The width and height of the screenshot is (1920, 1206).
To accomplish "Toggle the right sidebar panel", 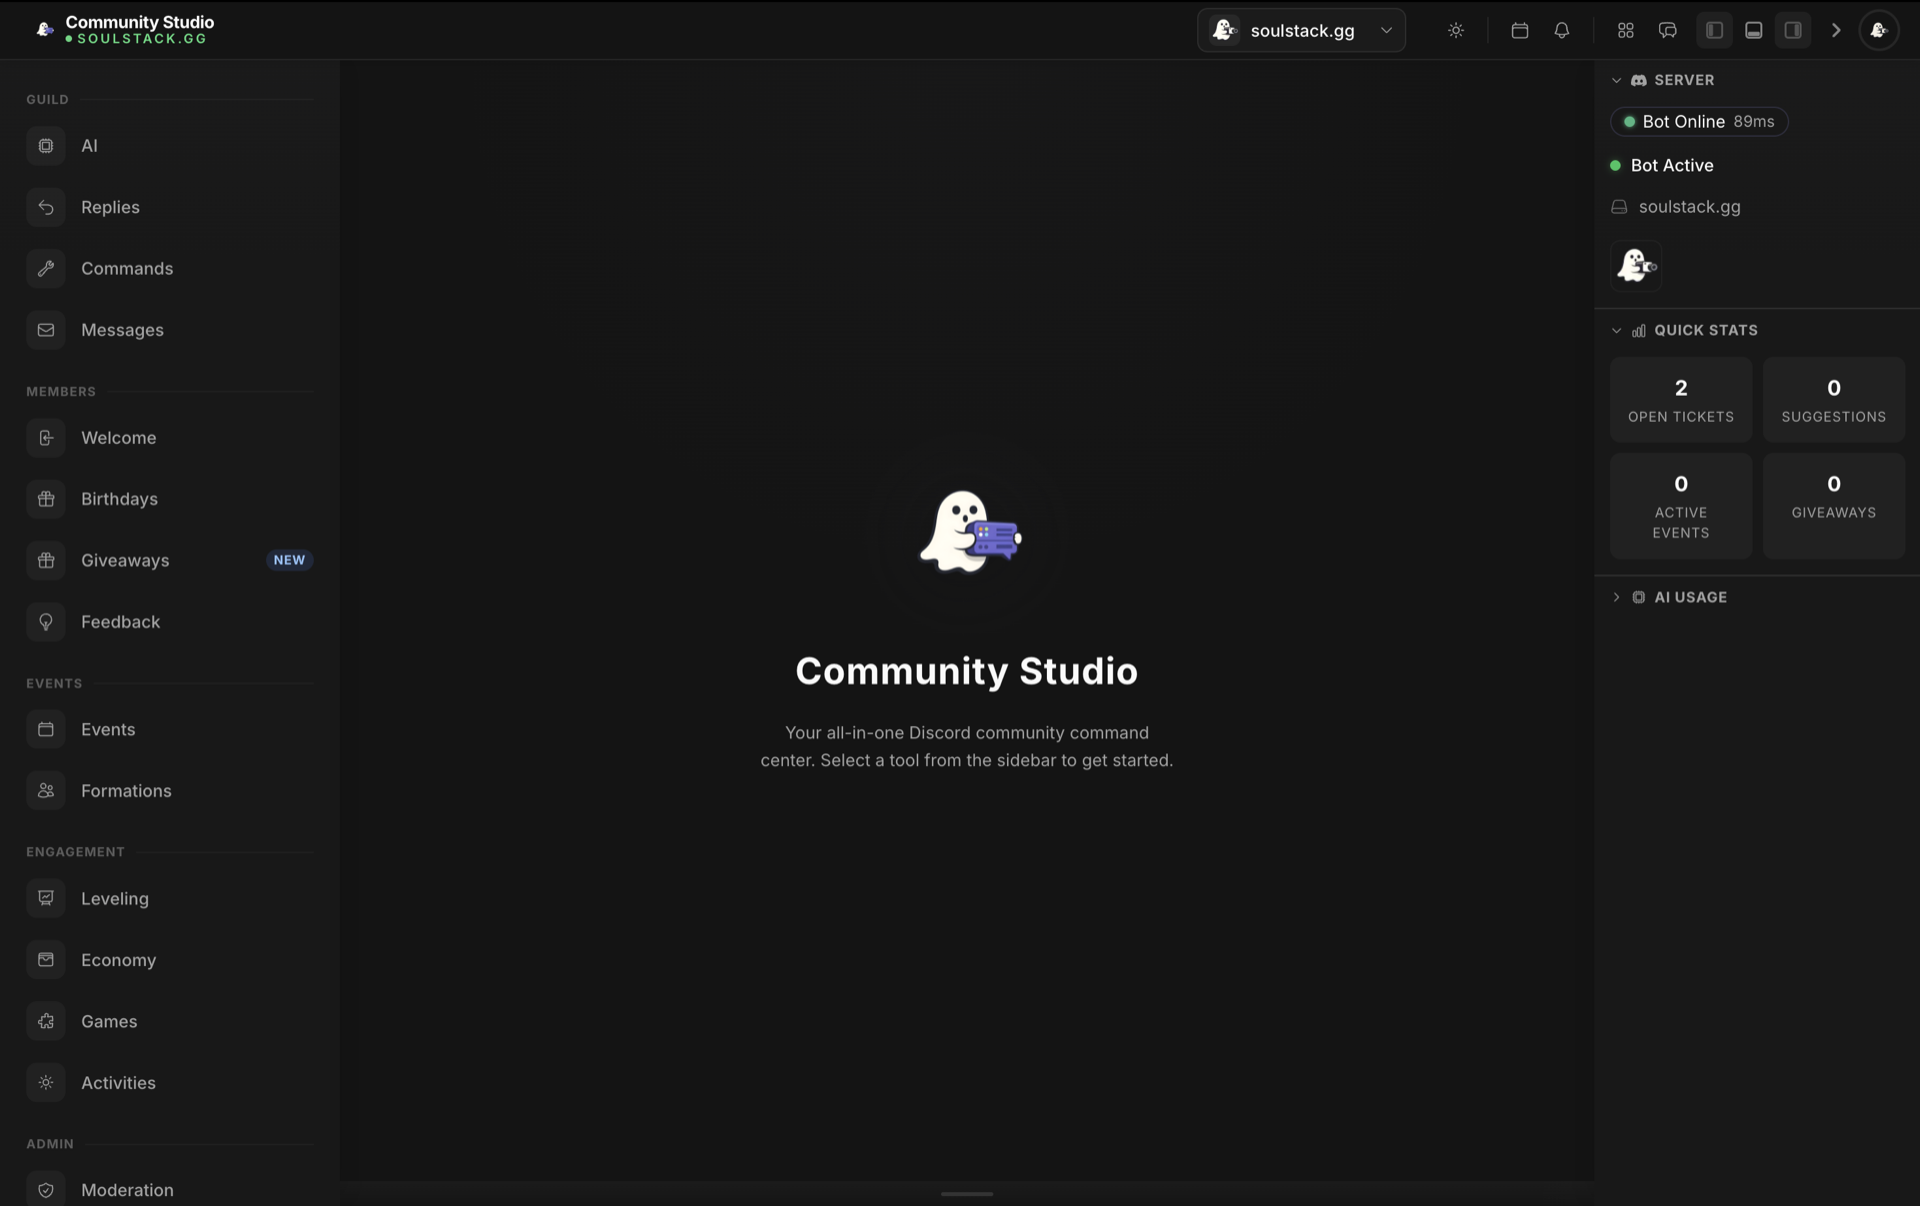I will 1793,30.
